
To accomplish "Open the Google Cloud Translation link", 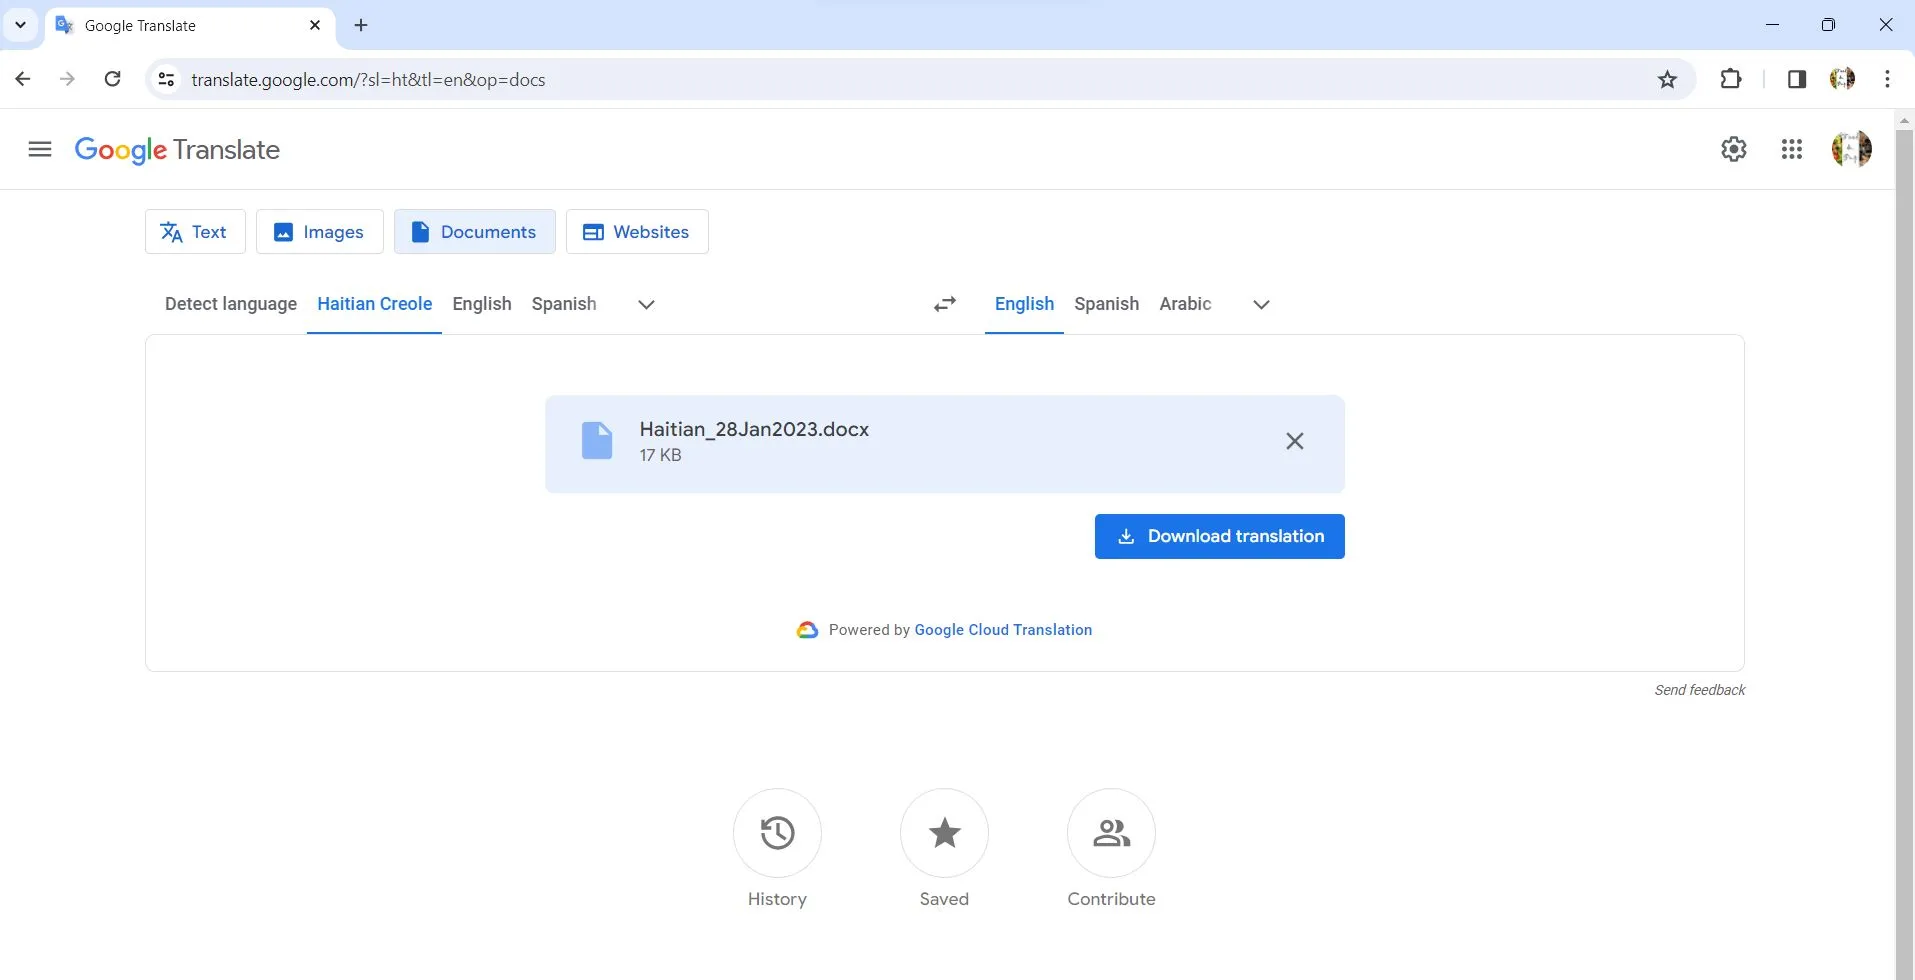I will [x=1002, y=629].
